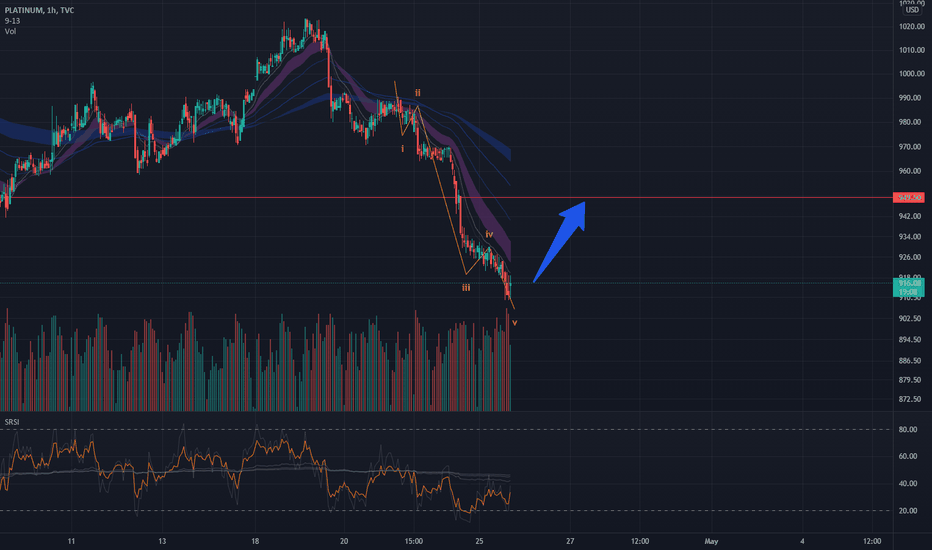Screen dimensions: 932x550
Task: Click the 902.50 price axis label
Action: coord(912,319)
